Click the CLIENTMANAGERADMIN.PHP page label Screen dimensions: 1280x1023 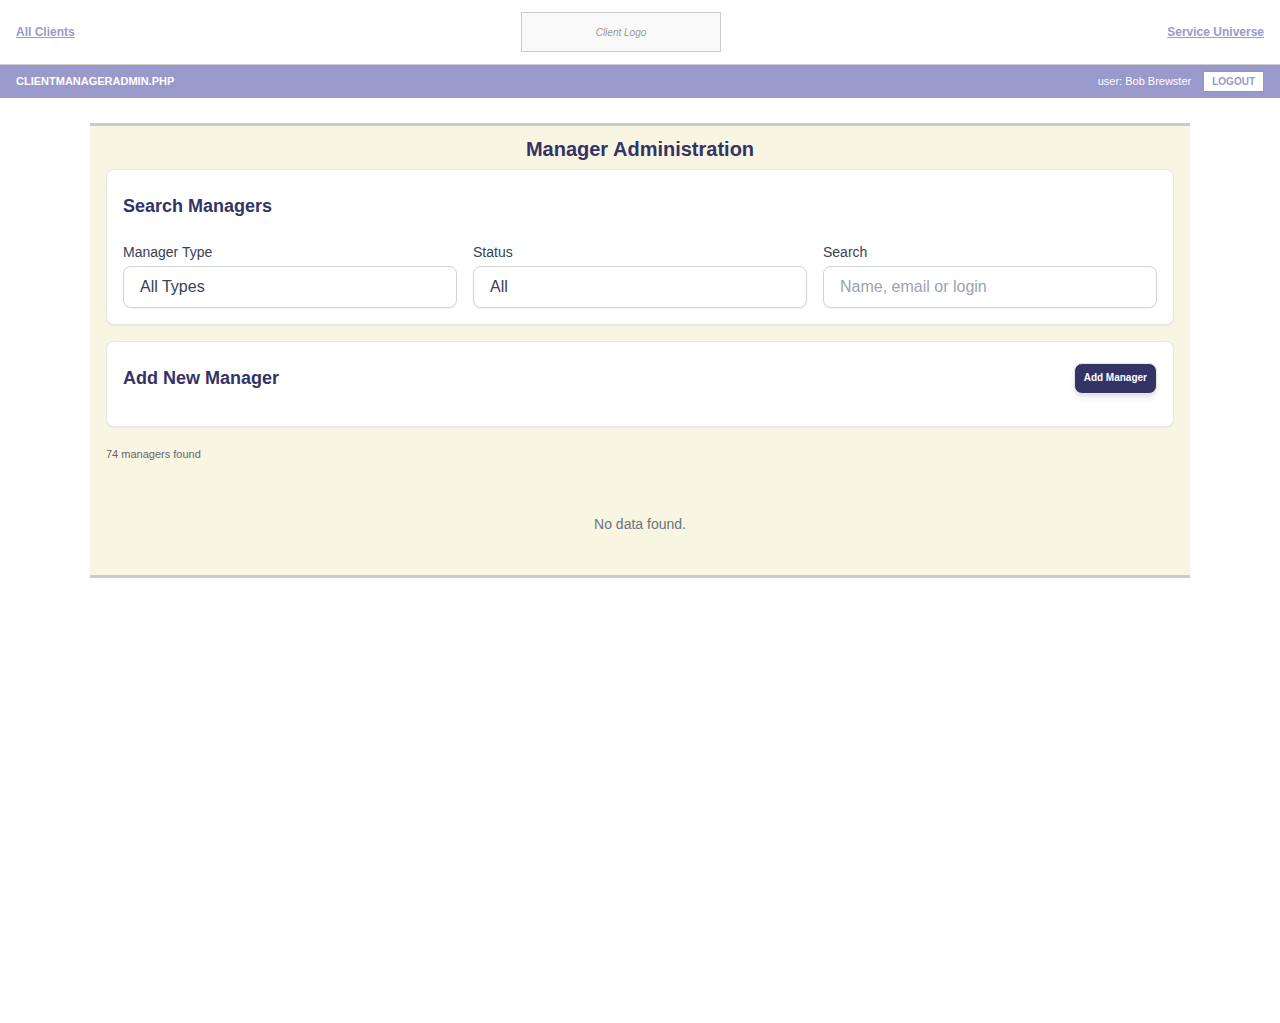point(95,82)
